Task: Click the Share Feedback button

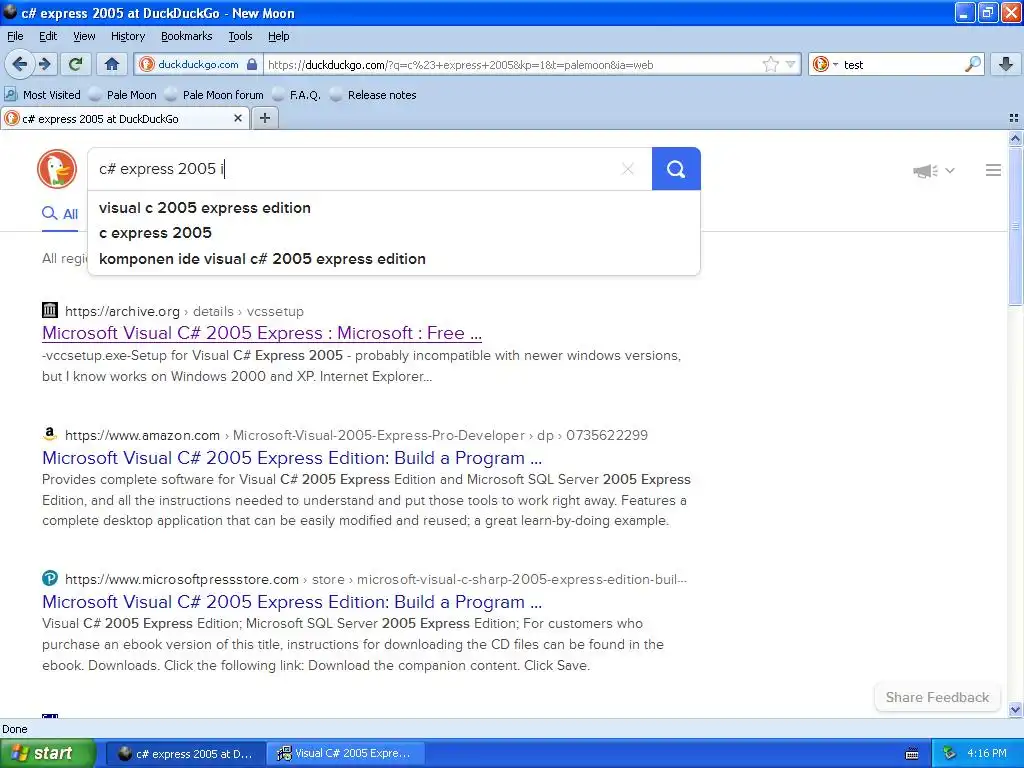Action: point(936,697)
